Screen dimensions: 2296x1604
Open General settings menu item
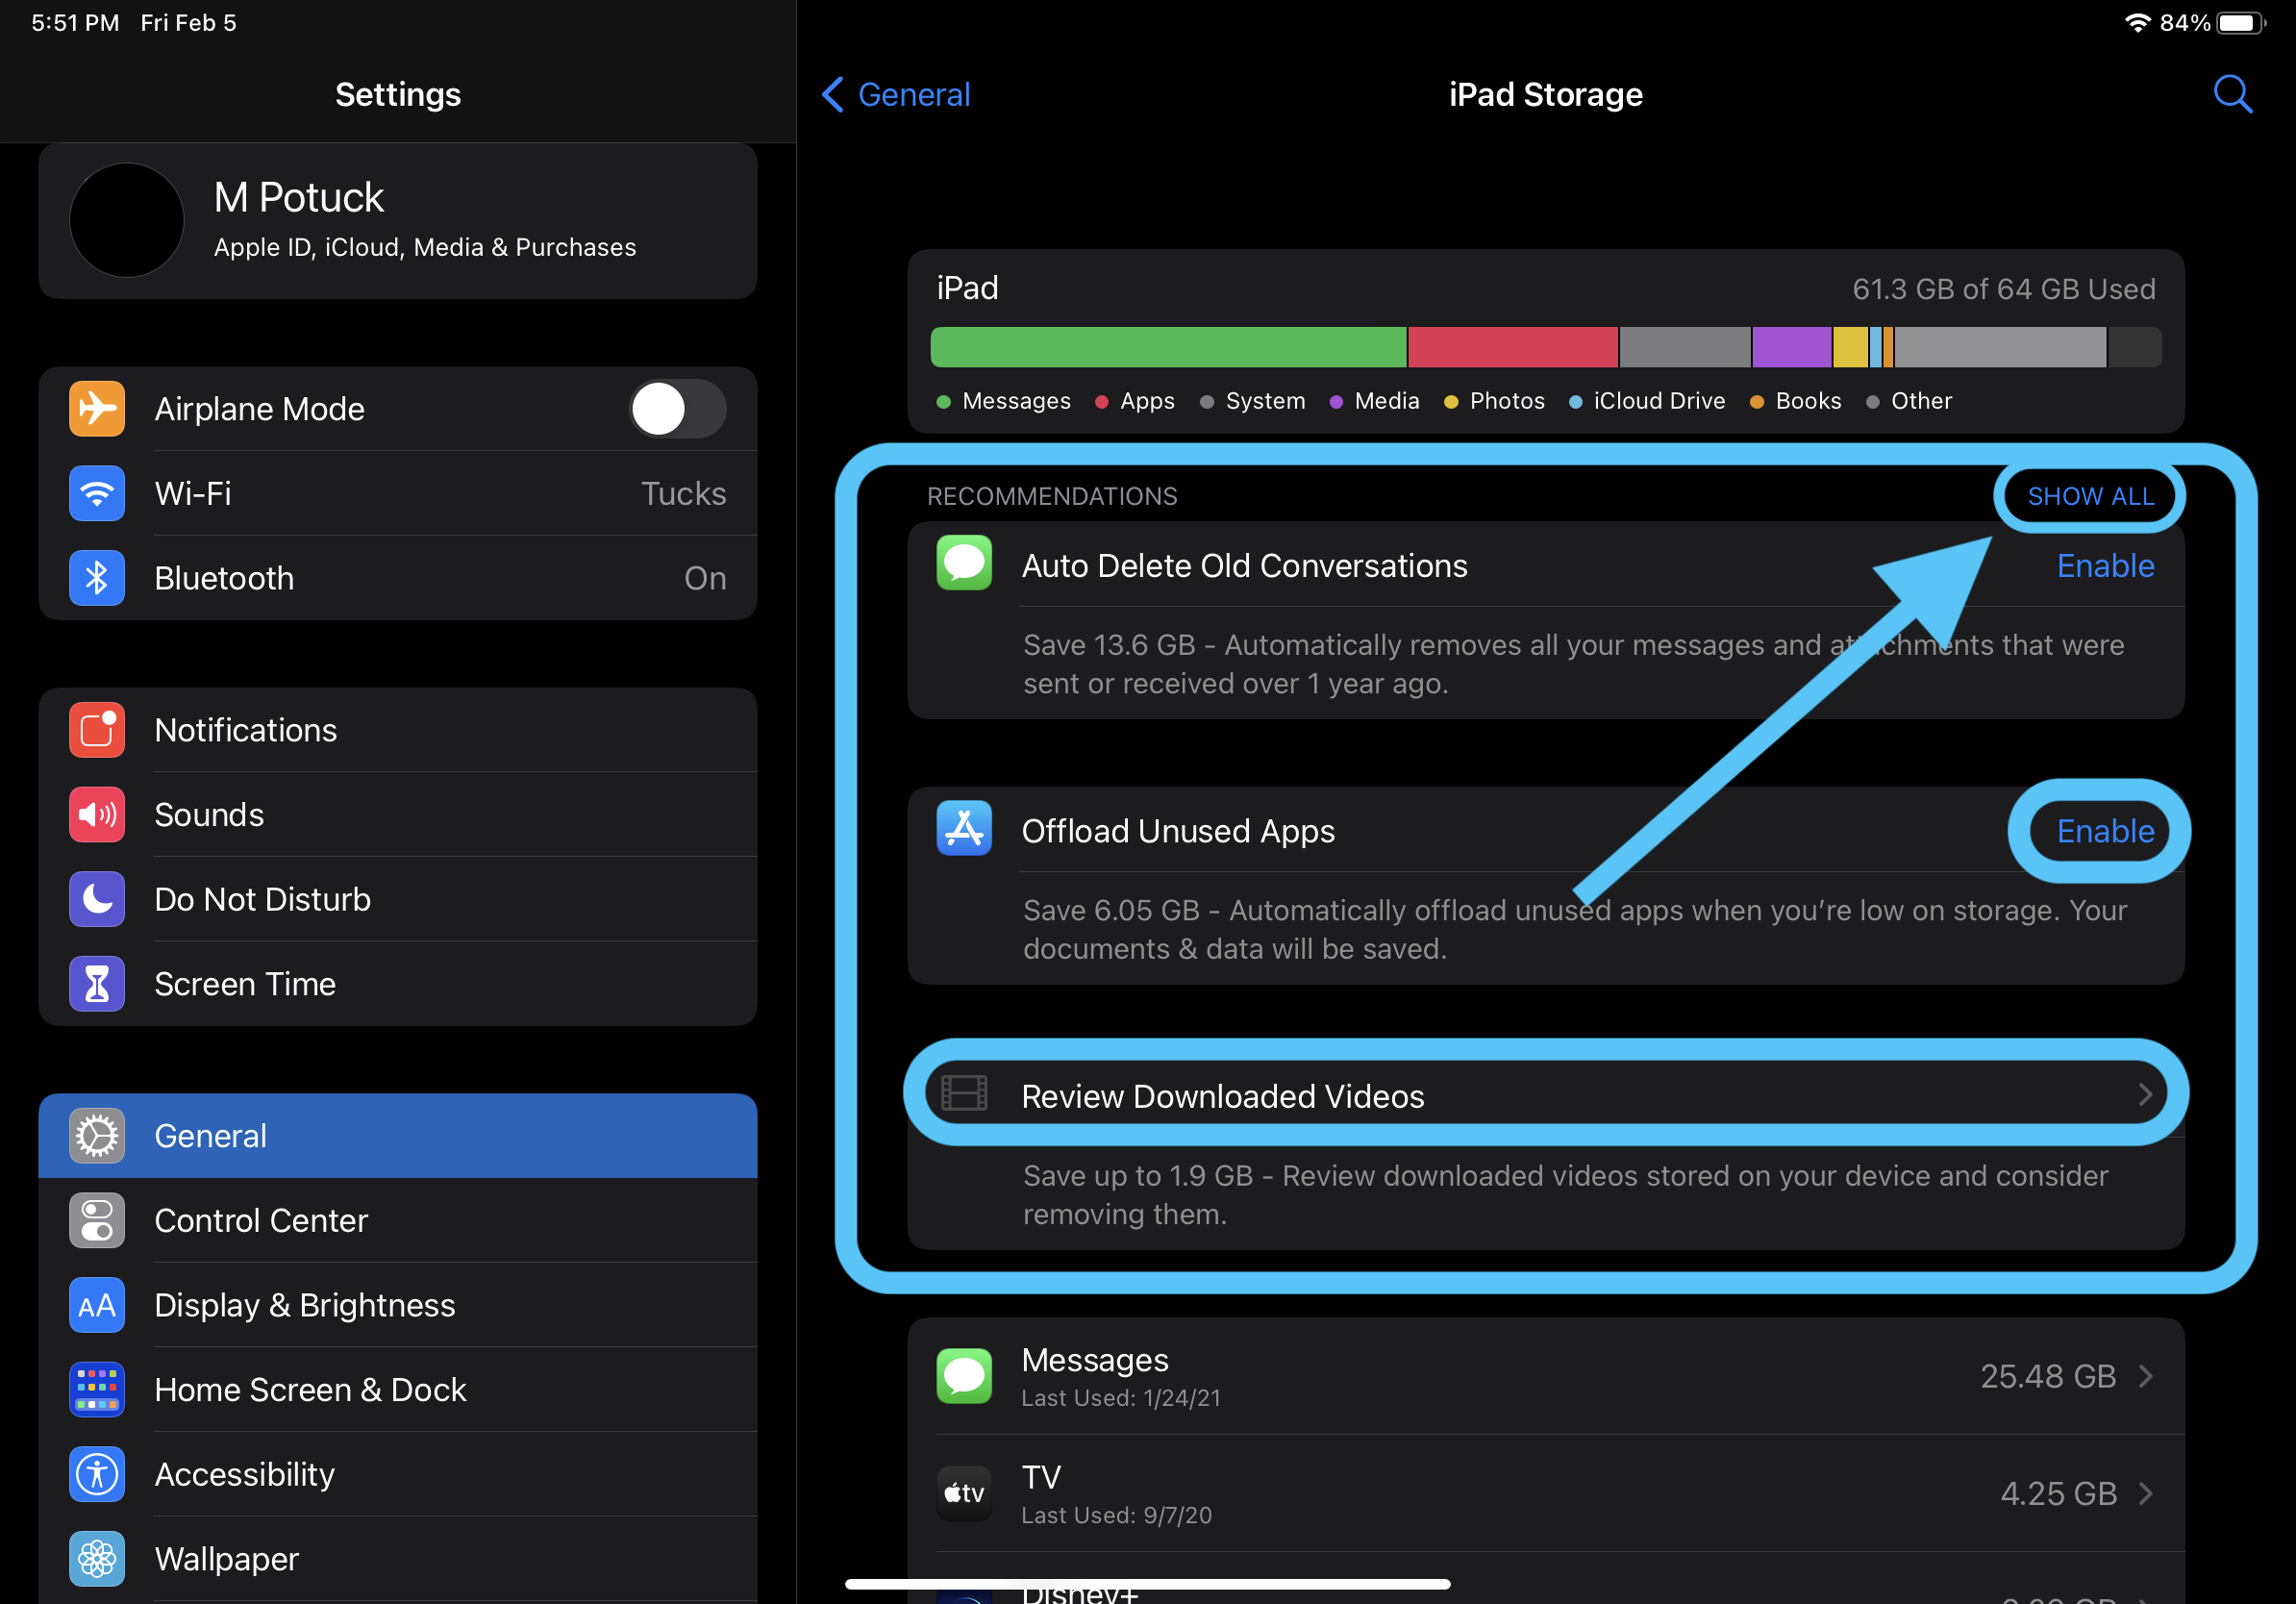pos(398,1135)
